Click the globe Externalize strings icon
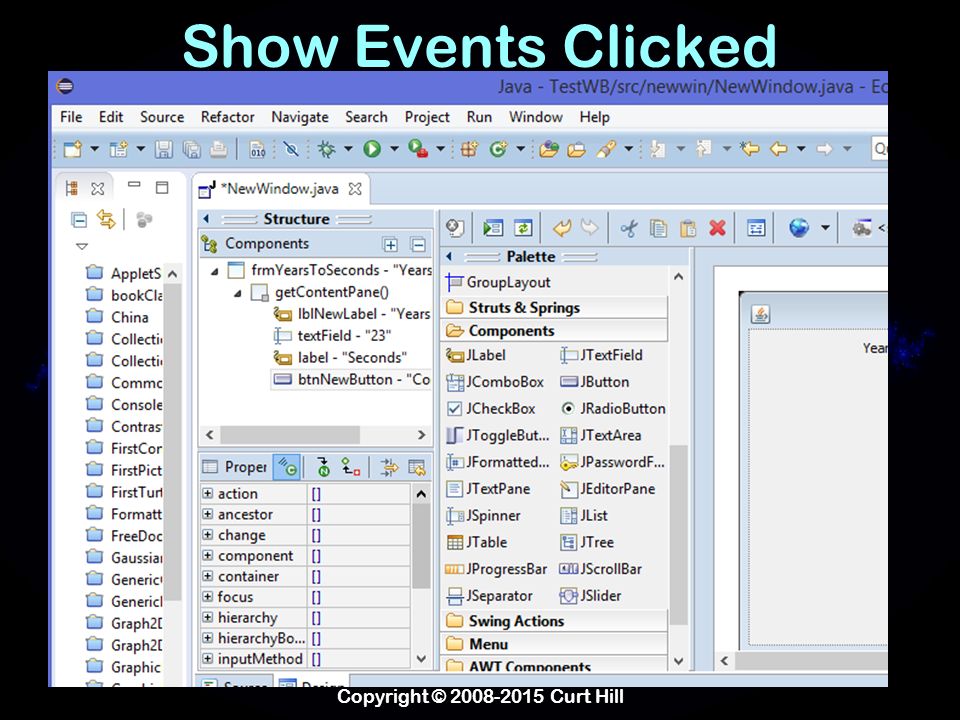The width and height of the screenshot is (960, 720). tap(799, 228)
